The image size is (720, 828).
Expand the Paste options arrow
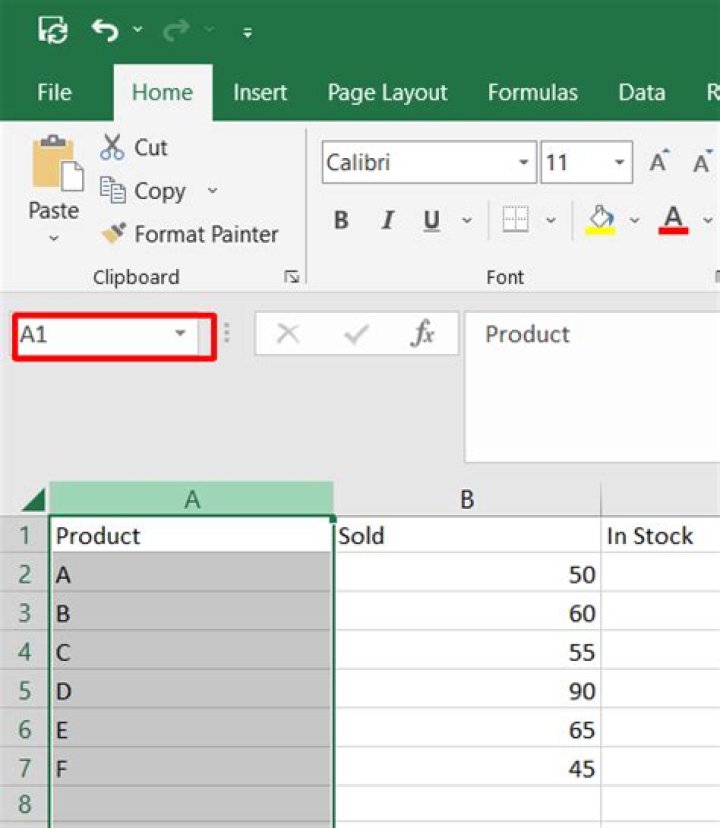point(54,238)
